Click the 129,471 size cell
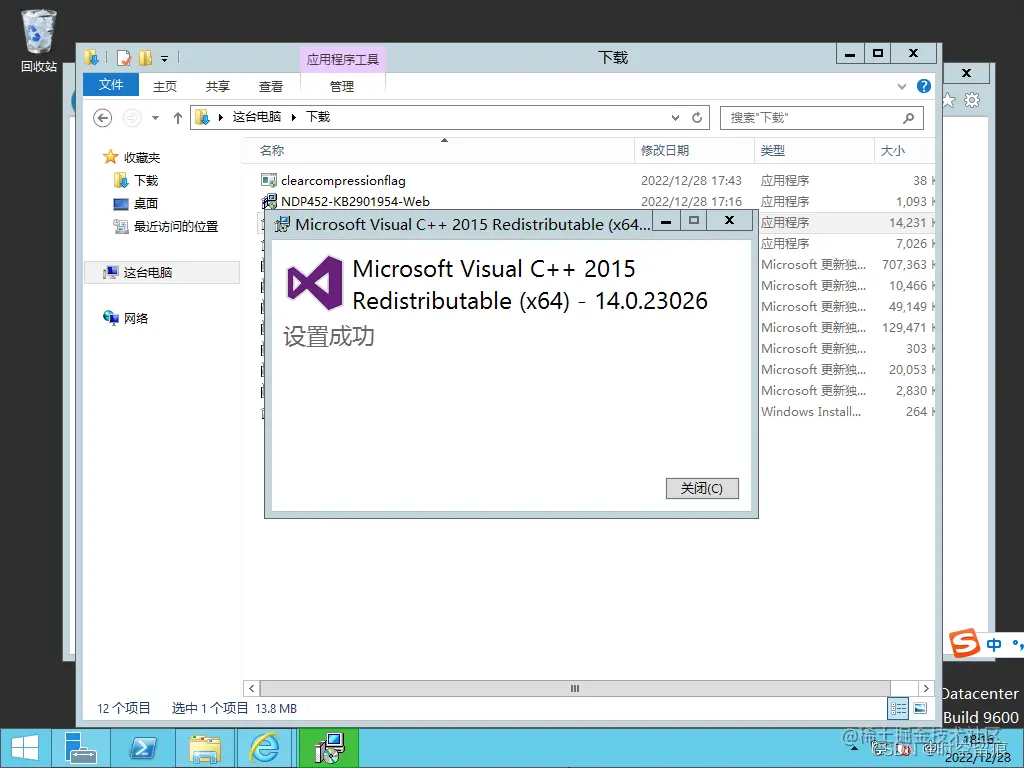The image size is (1024, 768). (904, 327)
